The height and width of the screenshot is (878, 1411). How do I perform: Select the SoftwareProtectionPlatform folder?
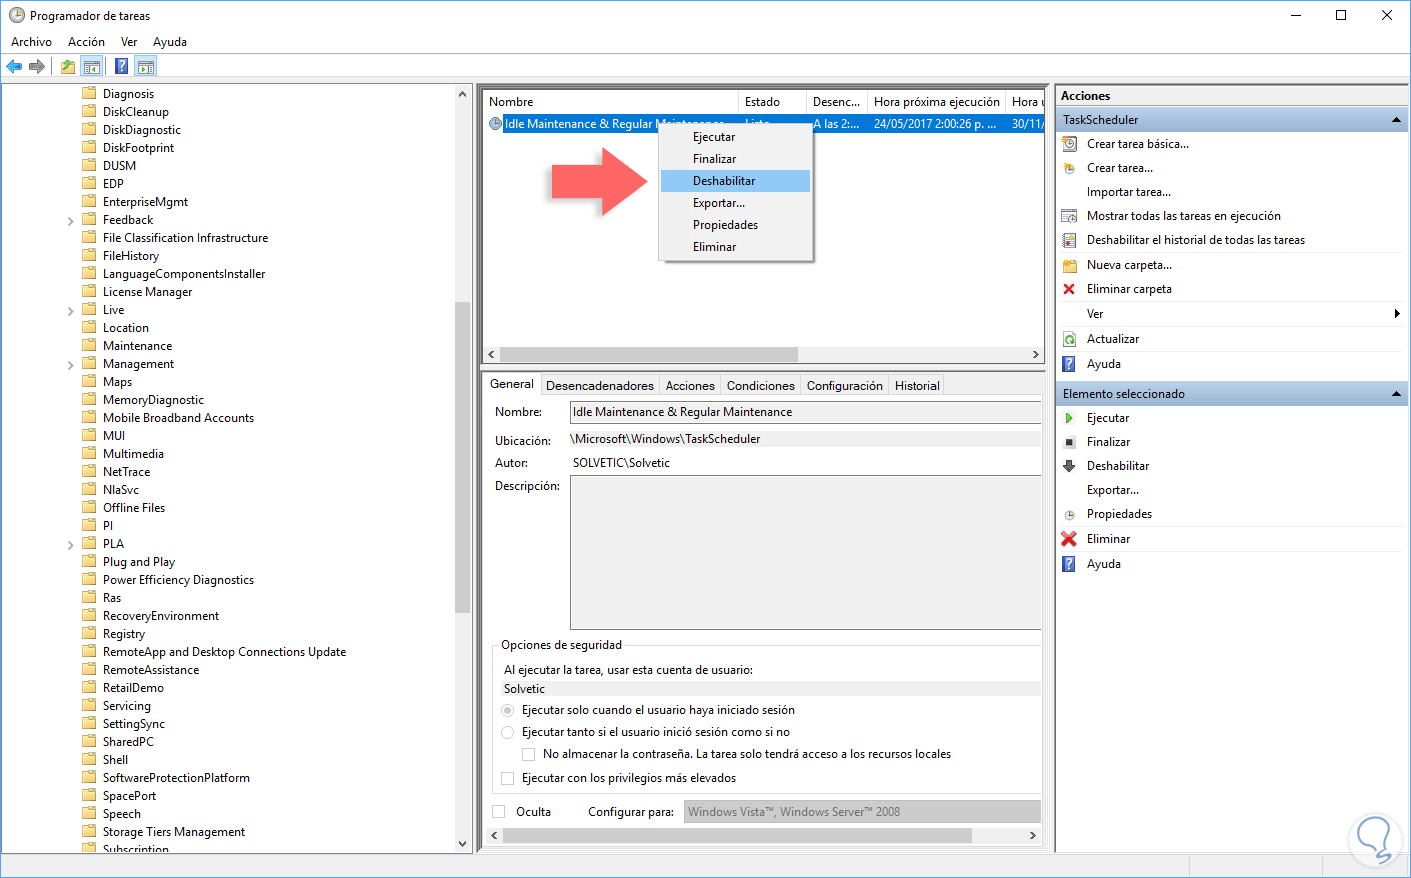click(176, 778)
